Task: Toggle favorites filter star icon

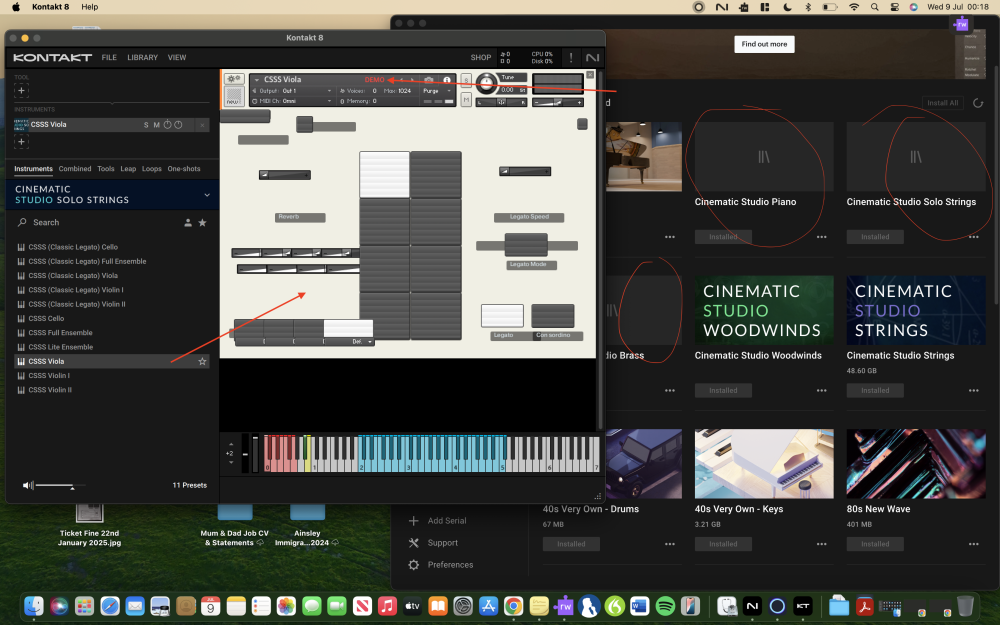Action: coord(202,223)
